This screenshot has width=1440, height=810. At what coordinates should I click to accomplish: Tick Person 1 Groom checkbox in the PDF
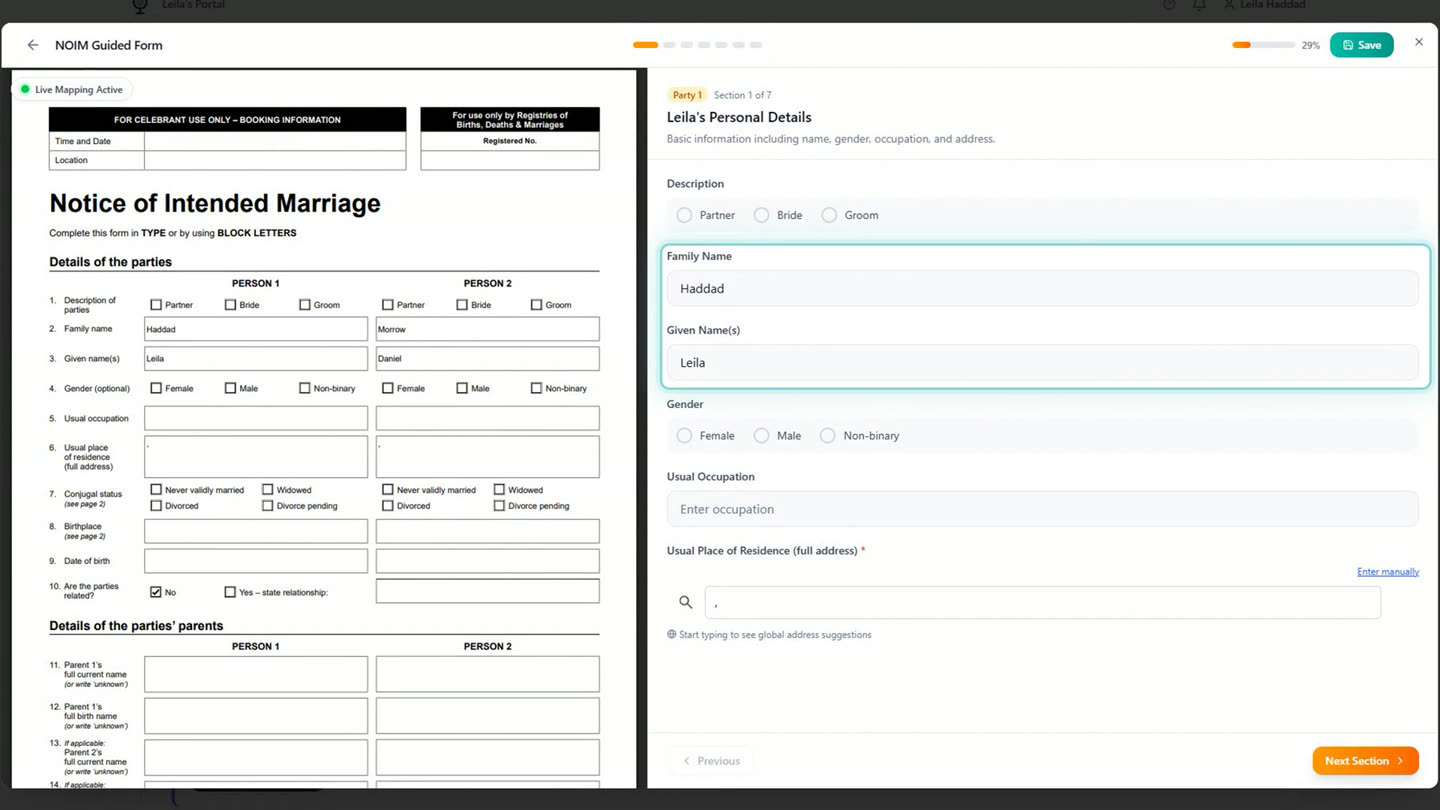tap(304, 305)
